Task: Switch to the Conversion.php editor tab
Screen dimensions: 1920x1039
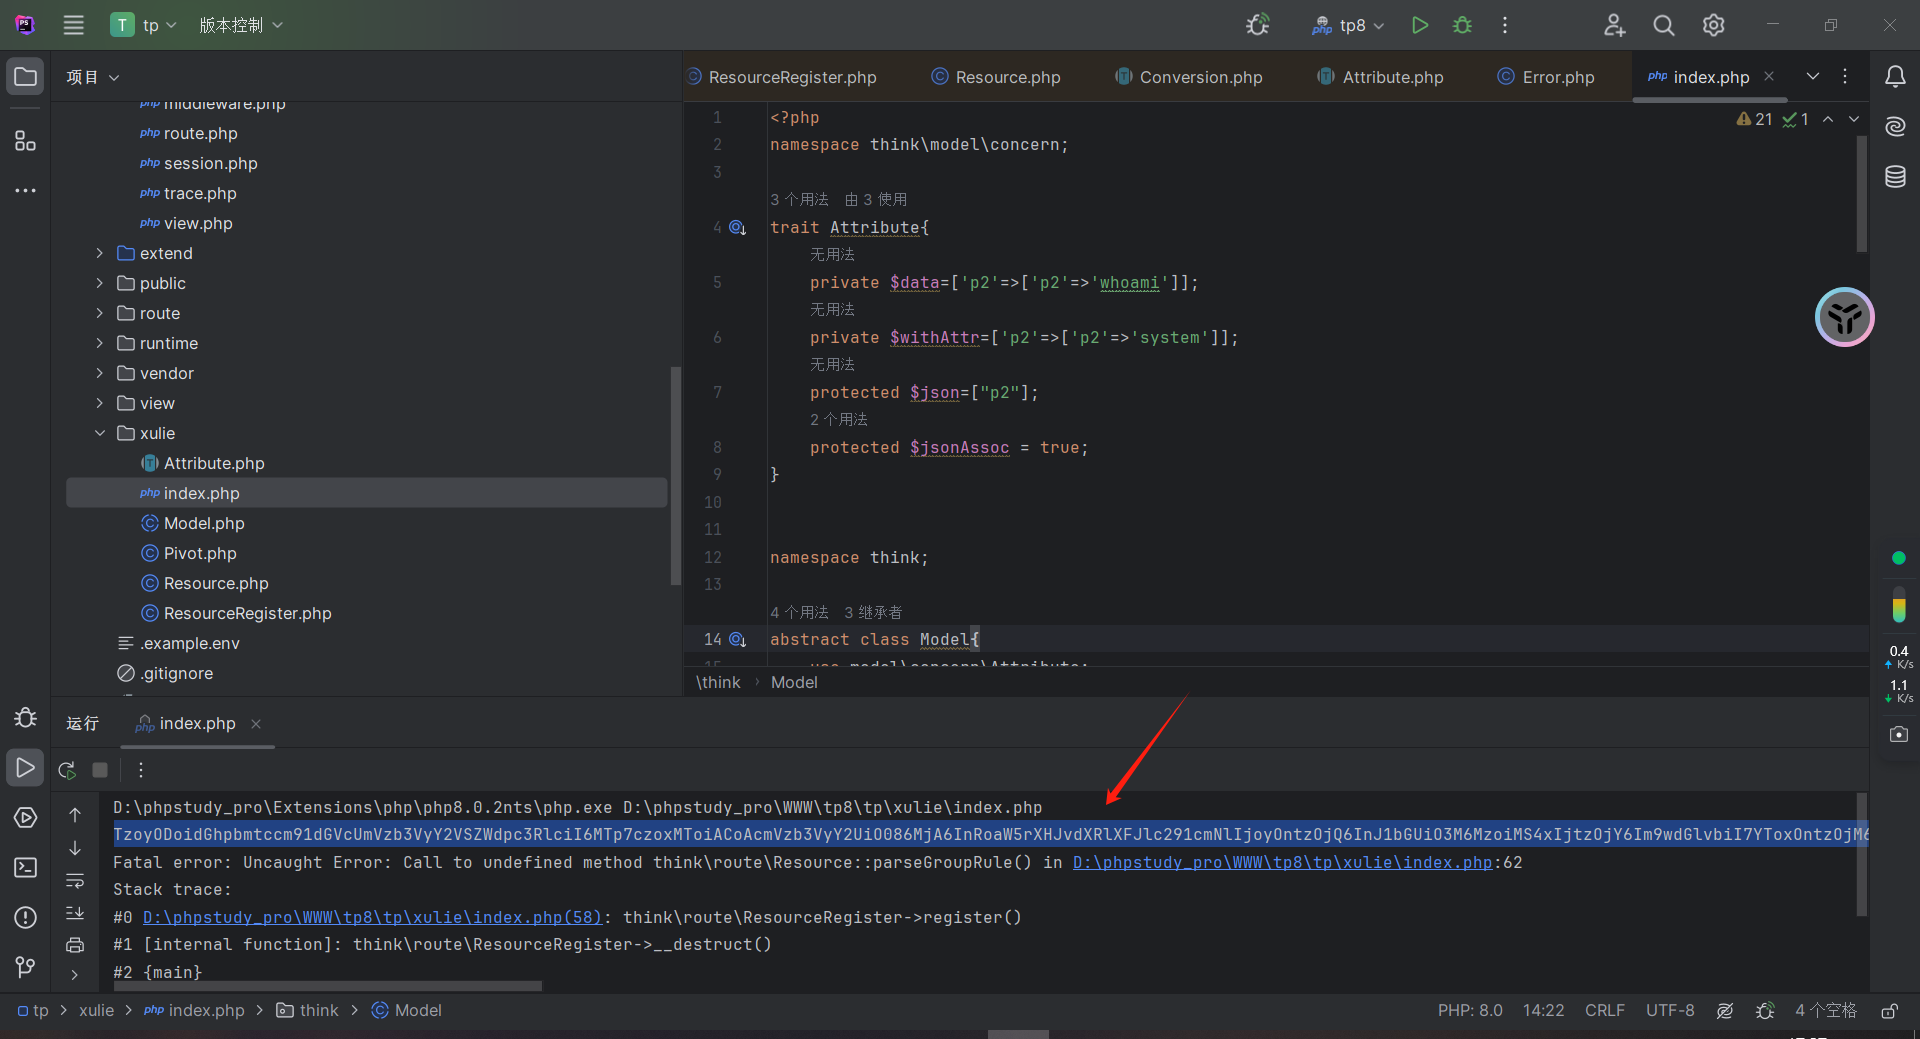Action: pyautogui.click(x=1200, y=77)
